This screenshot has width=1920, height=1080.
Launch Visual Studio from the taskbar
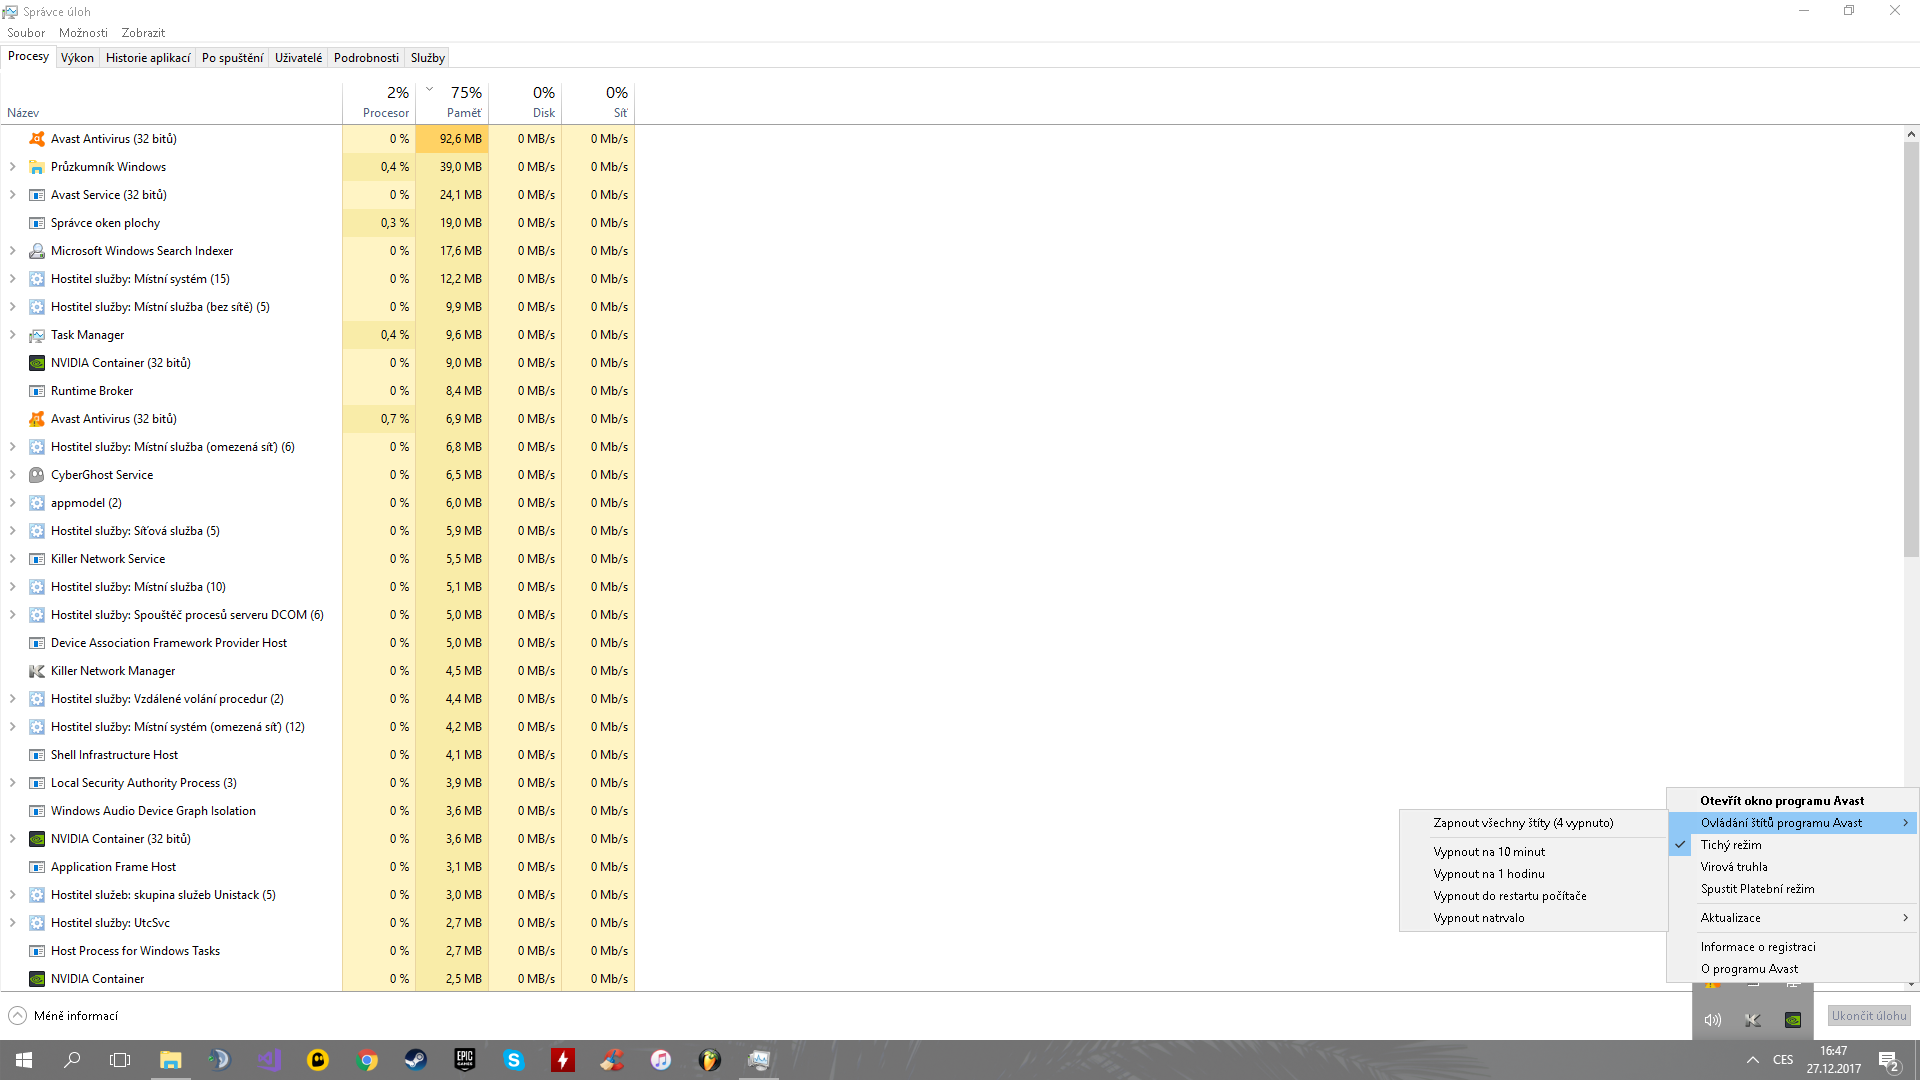pos(269,1060)
